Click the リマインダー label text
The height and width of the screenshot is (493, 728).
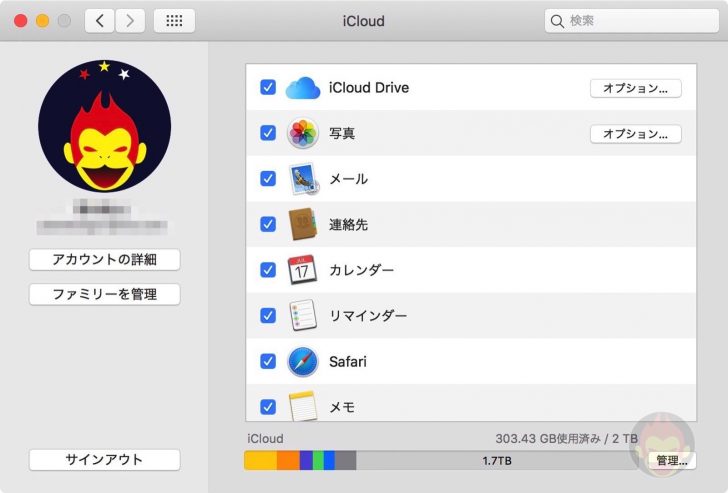pyautogui.click(x=368, y=316)
